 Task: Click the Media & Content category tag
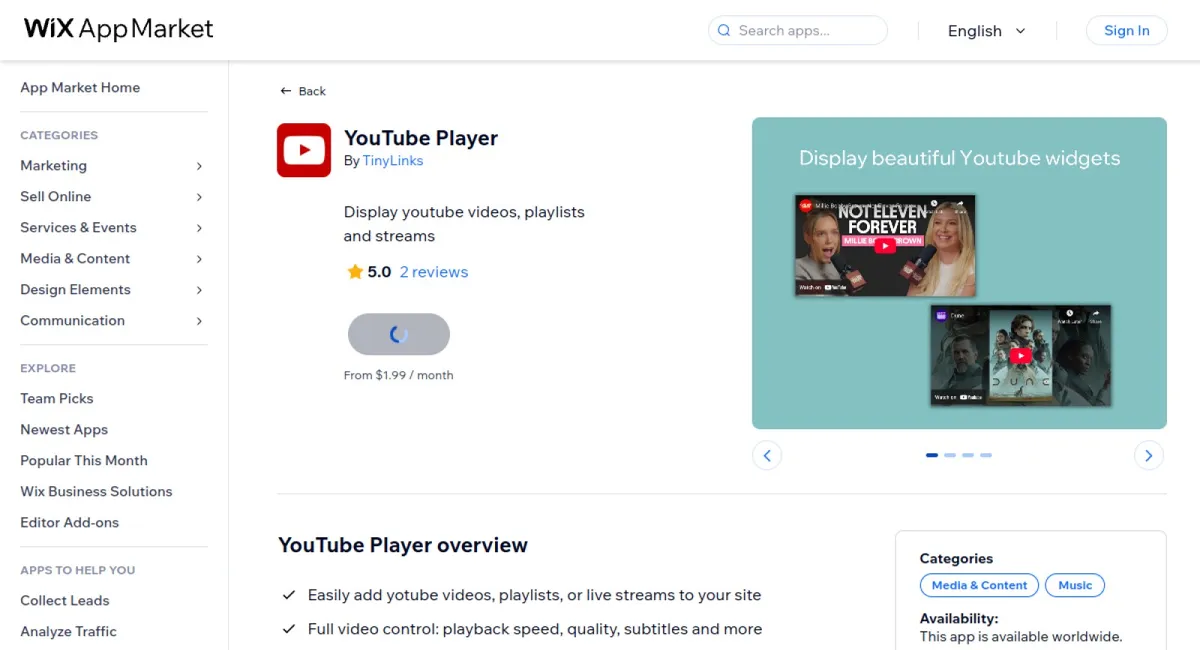(979, 586)
